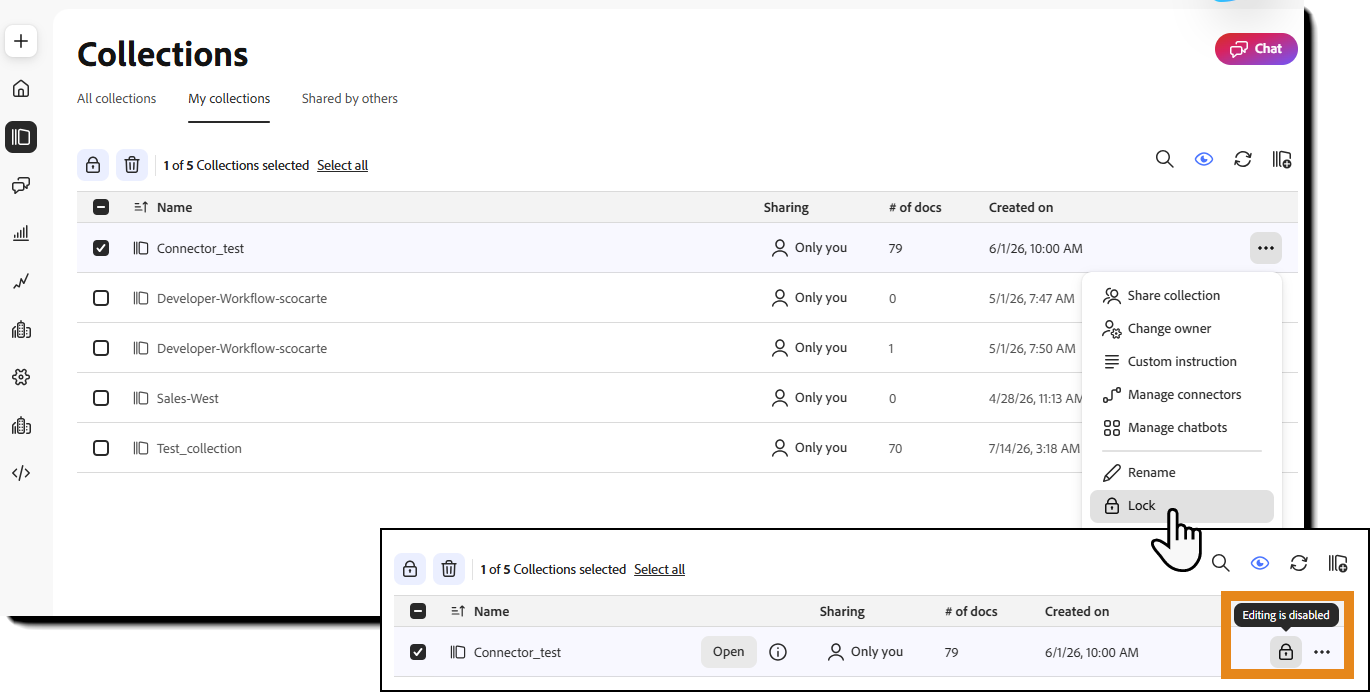Click the refresh icon in the inset panel
The height and width of the screenshot is (692, 1370).
click(x=1299, y=563)
